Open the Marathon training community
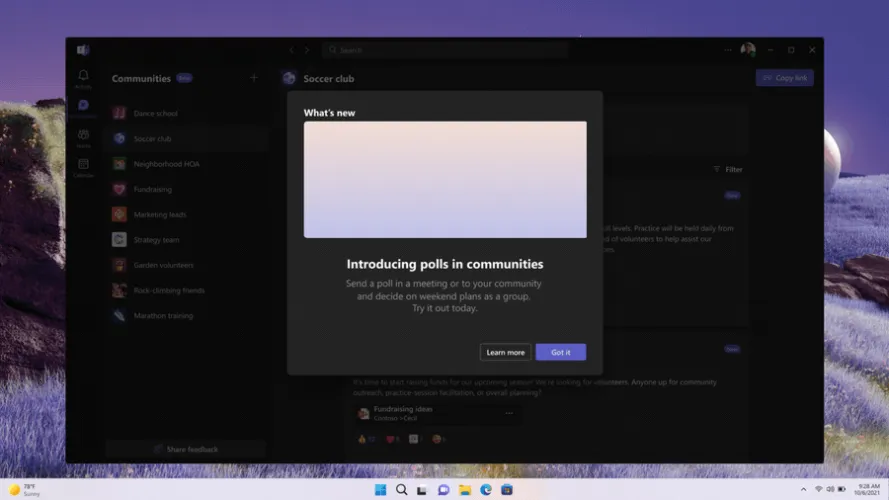Image resolution: width=889 pixels, height=500 pixels. coord(165,316)
